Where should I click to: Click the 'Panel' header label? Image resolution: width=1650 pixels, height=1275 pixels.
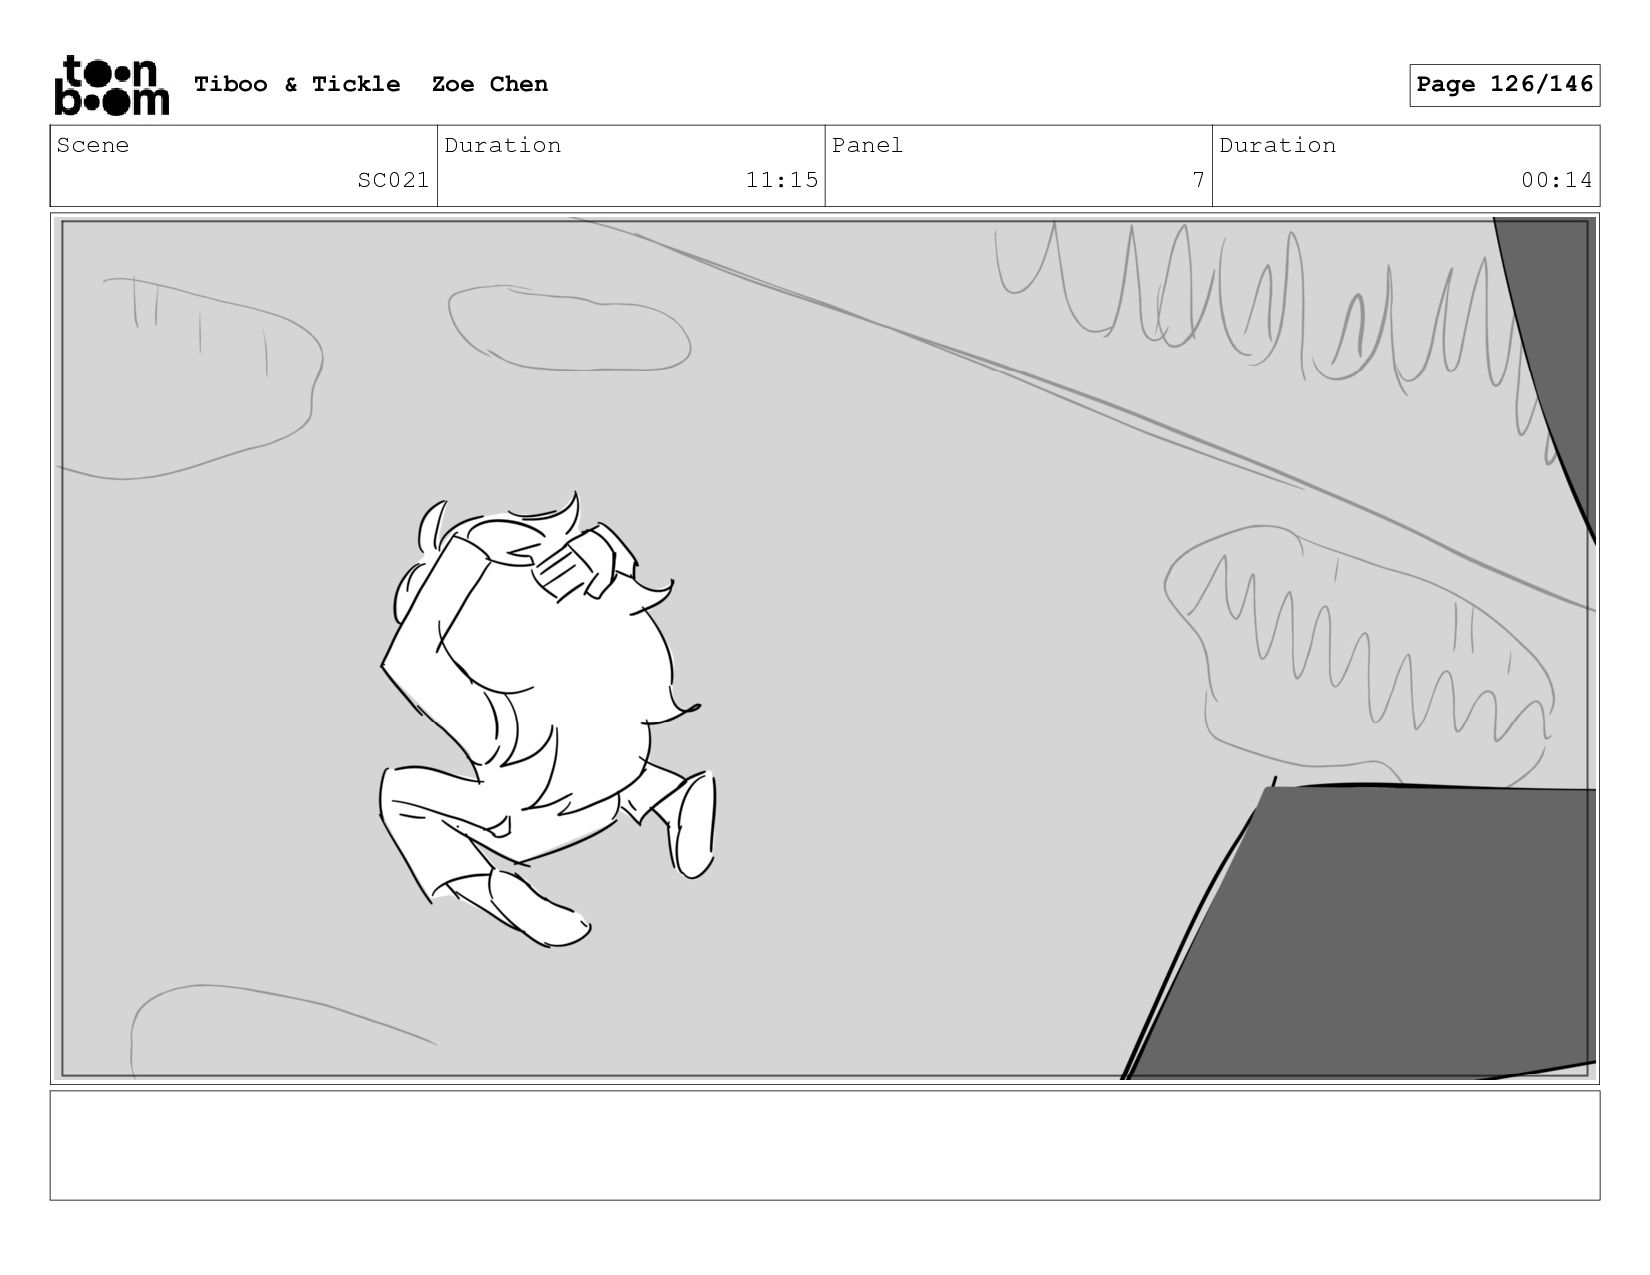867,145
